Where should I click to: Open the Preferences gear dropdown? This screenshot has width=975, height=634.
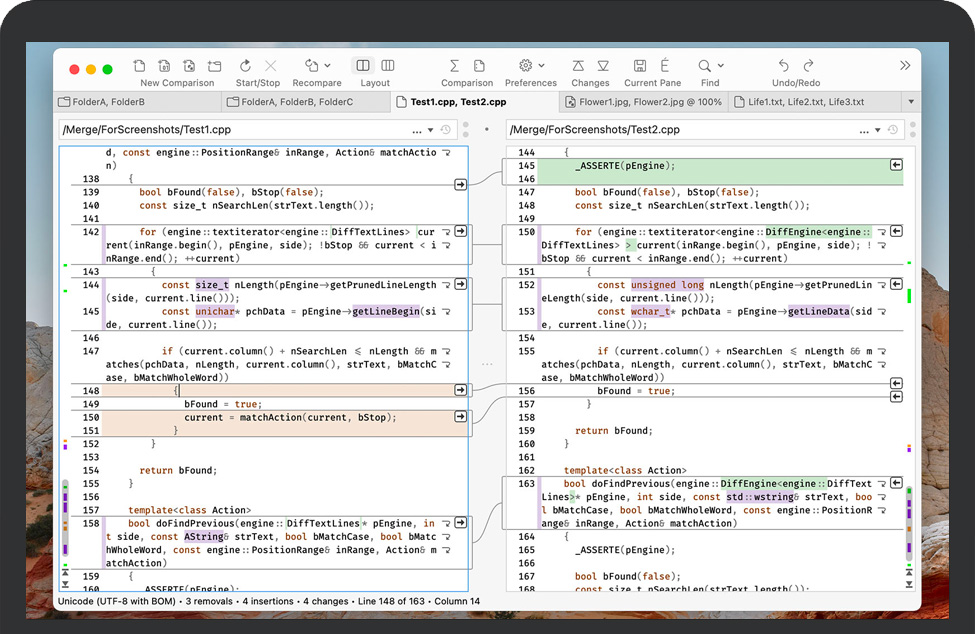point(541,66)
